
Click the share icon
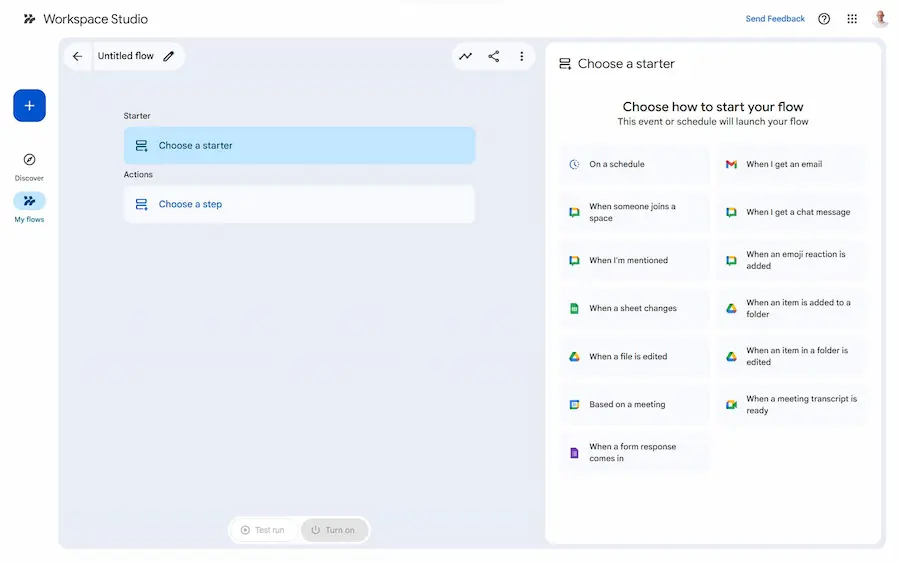coord(494,56)
